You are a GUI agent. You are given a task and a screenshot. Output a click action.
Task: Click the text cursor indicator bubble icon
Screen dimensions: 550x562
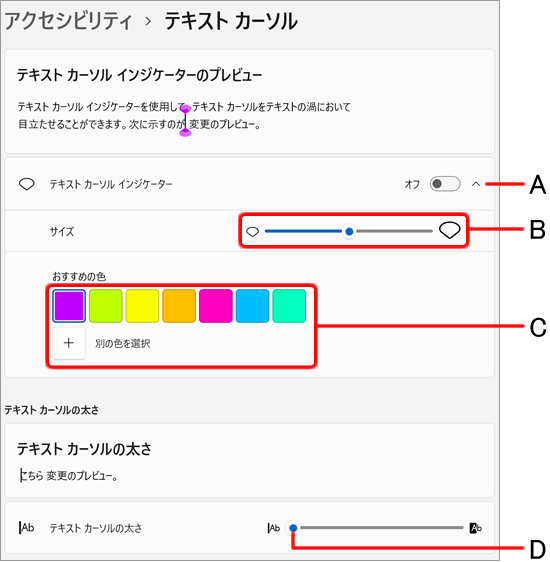coord(27,184)
